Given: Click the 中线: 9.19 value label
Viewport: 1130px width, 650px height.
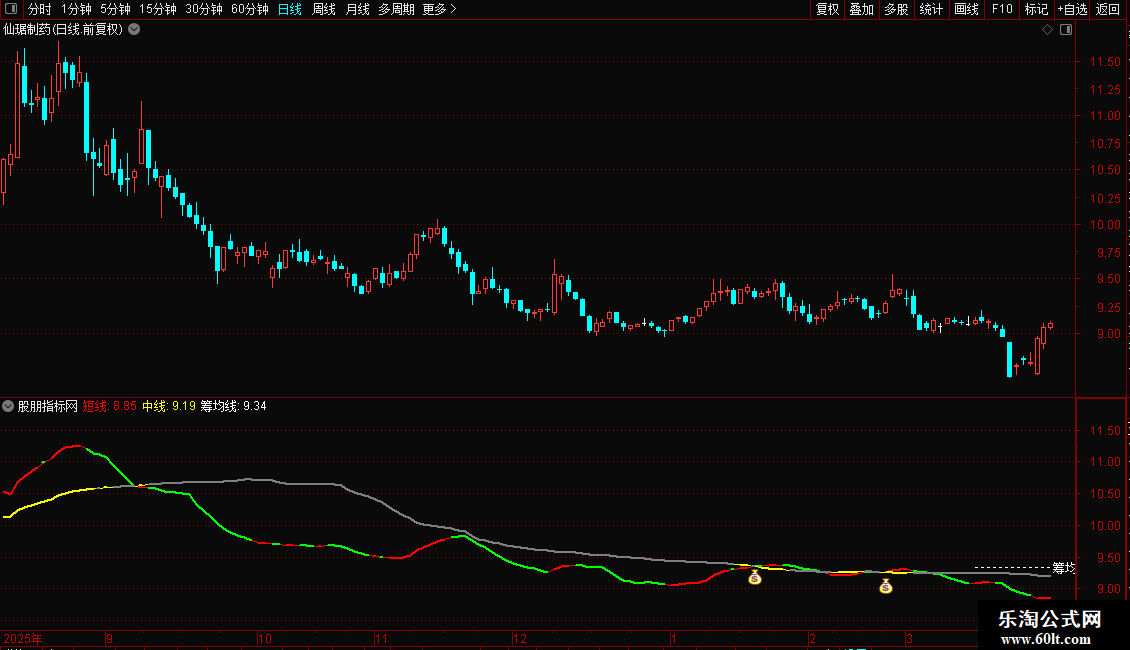Looking at the screenshot, I should coord(169,406).
